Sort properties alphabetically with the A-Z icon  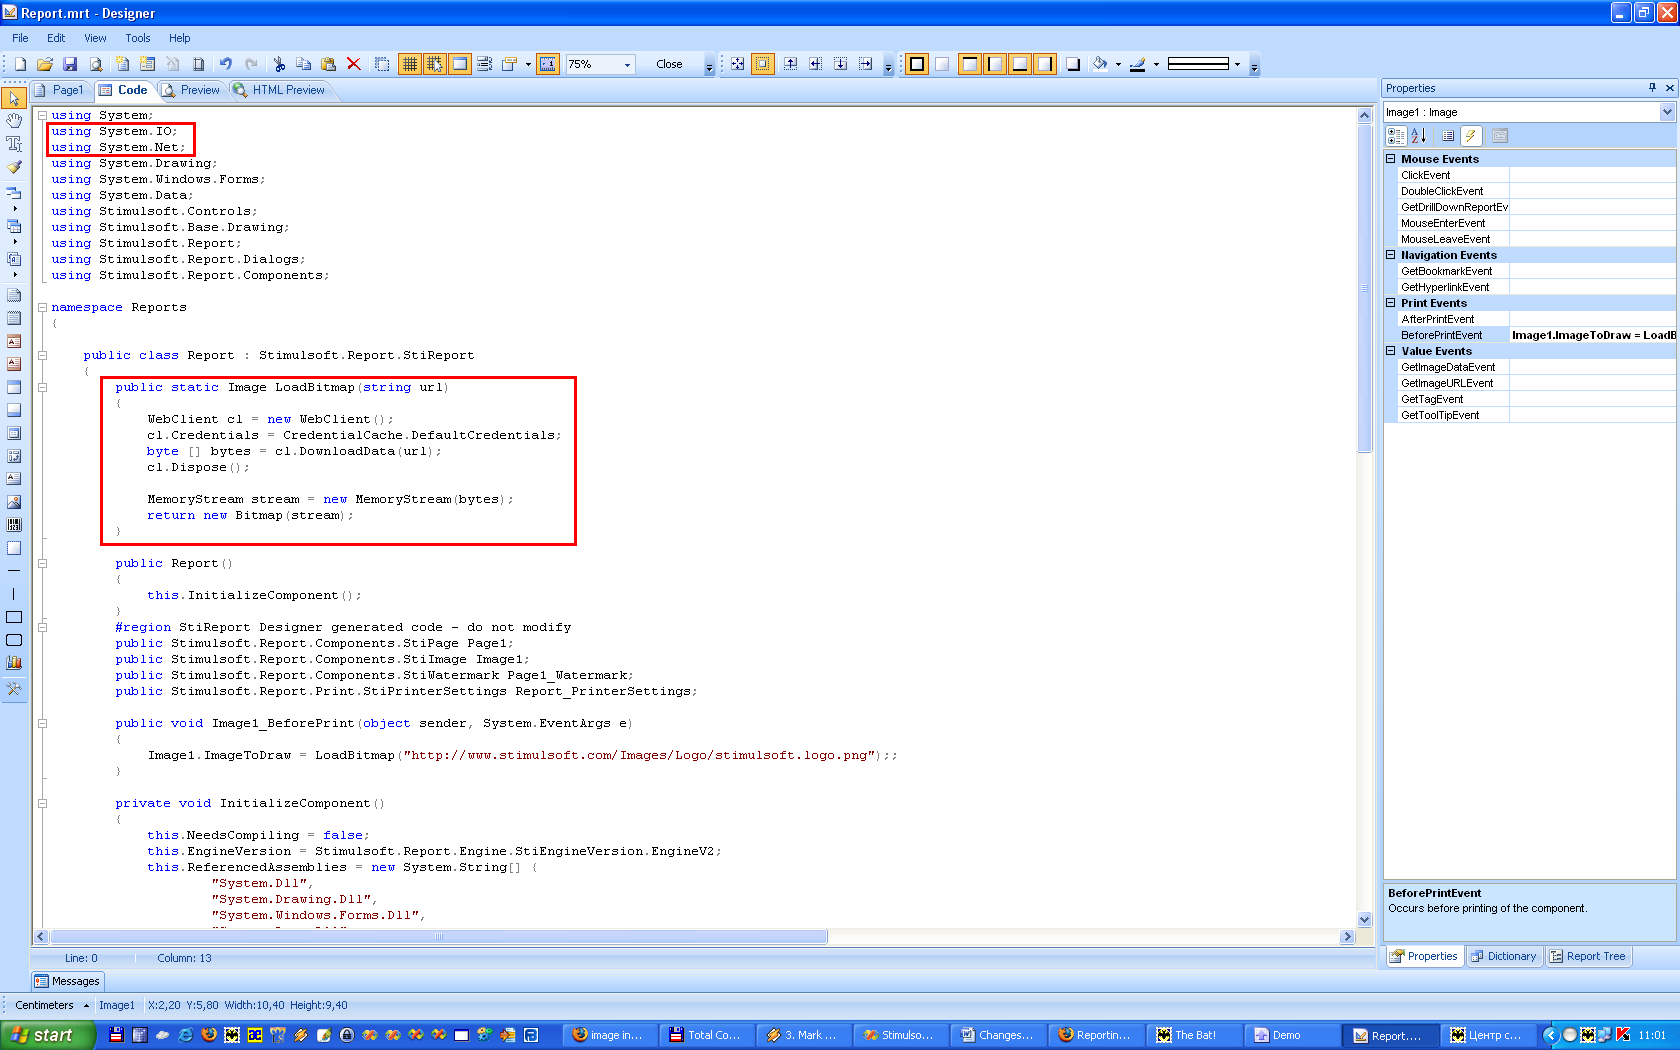click(x=1419, y=136)
